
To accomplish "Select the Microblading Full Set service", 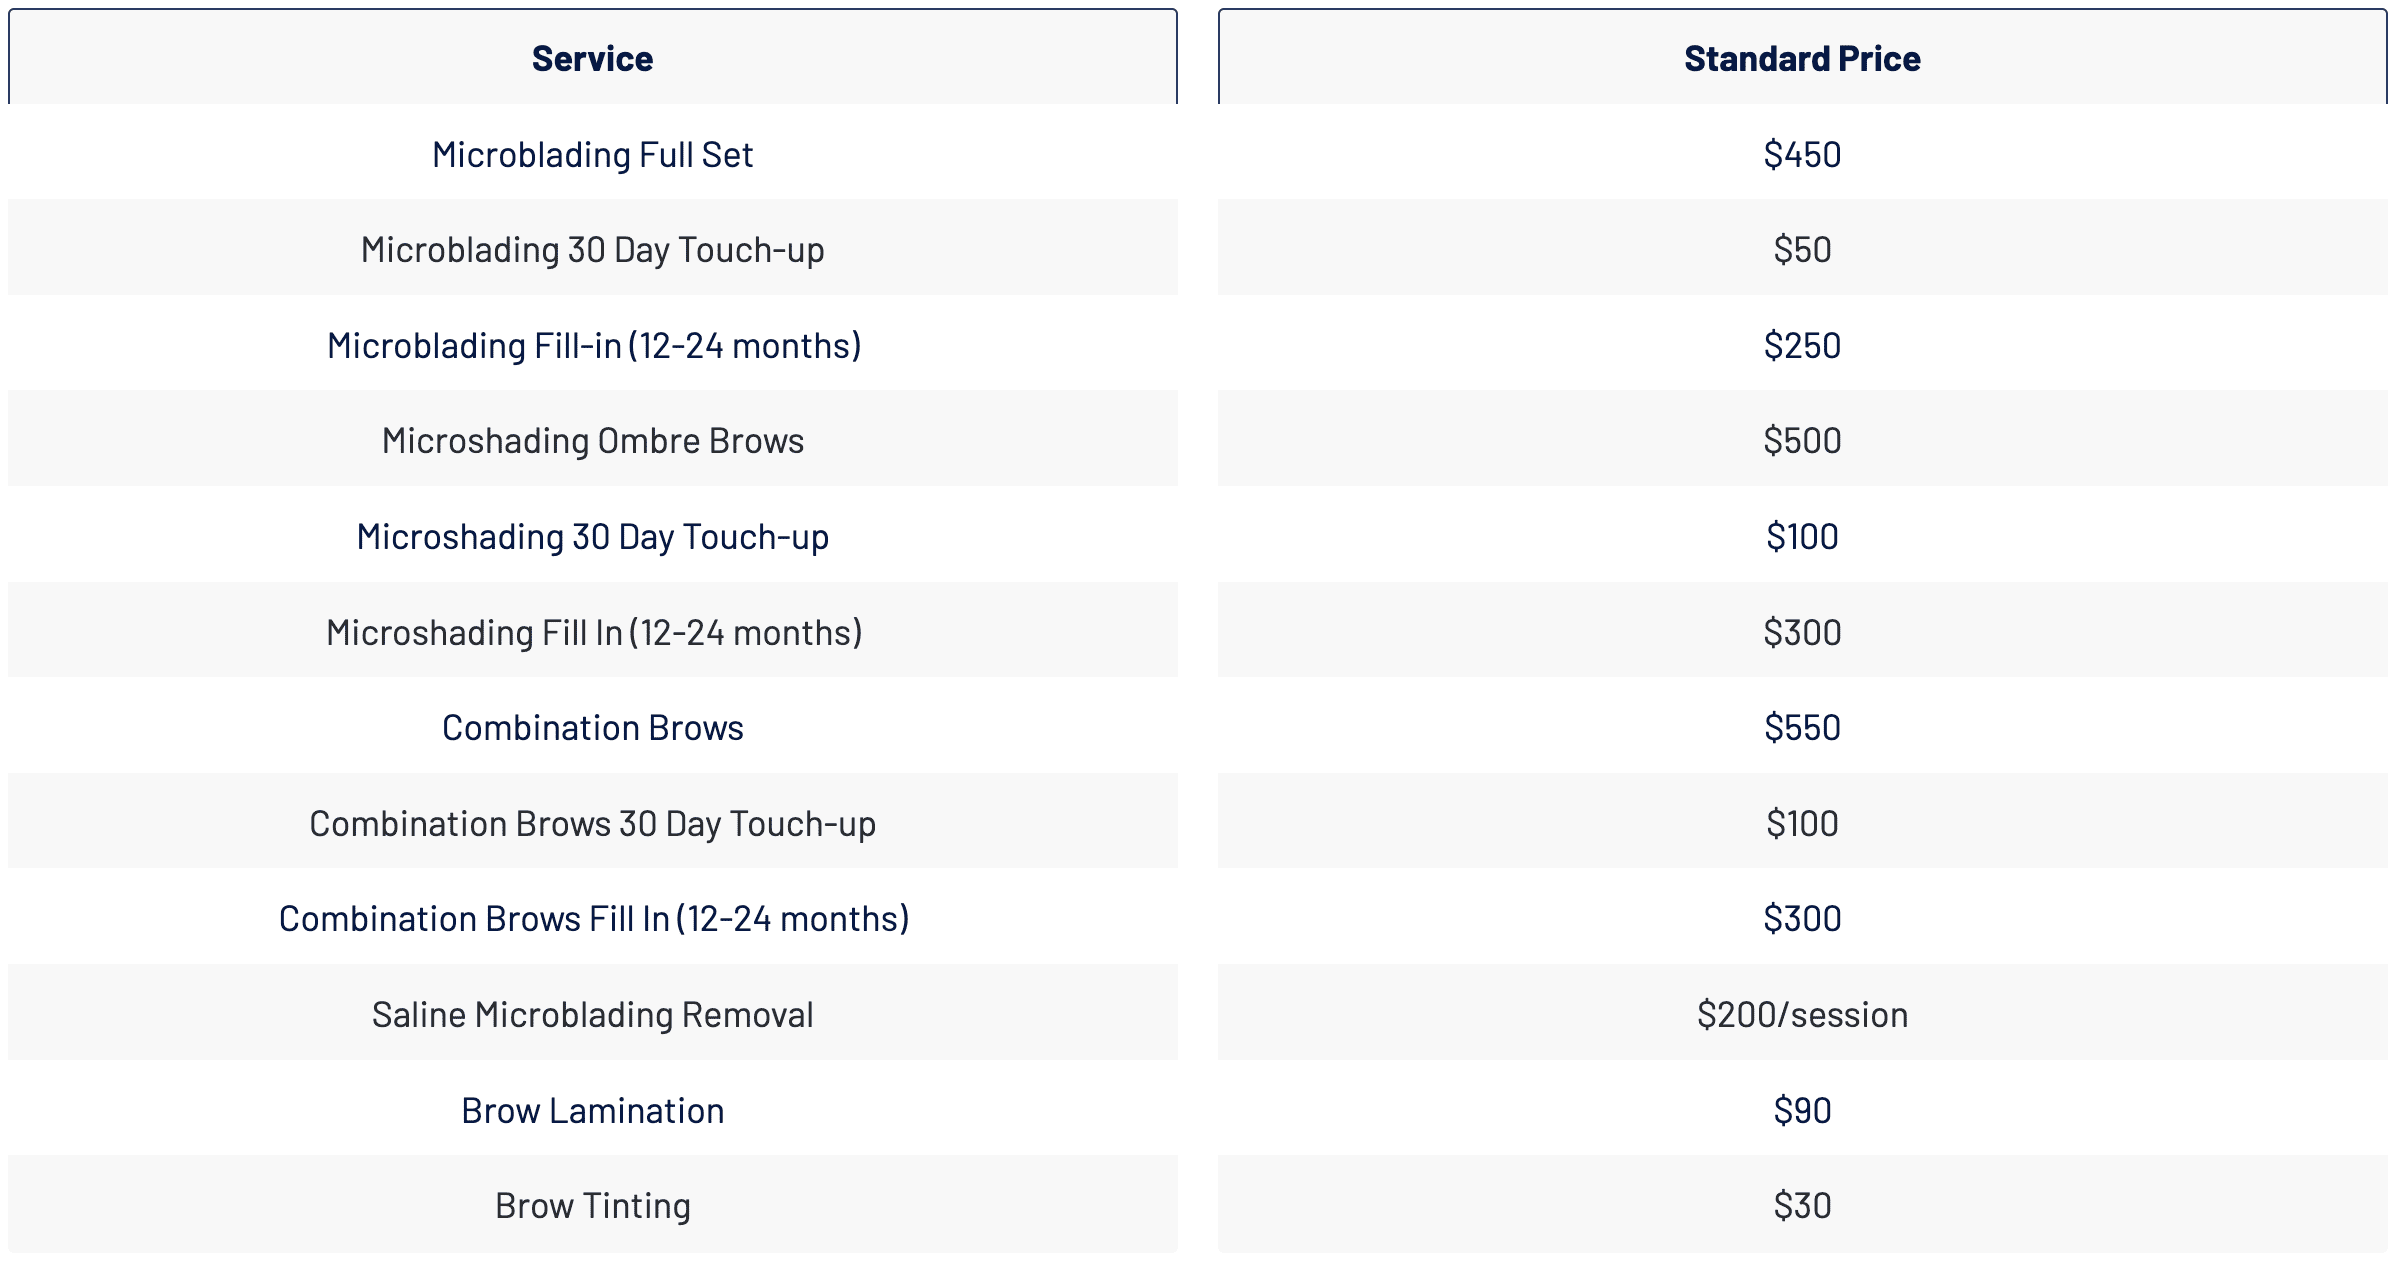I will [x=592, y=155].
